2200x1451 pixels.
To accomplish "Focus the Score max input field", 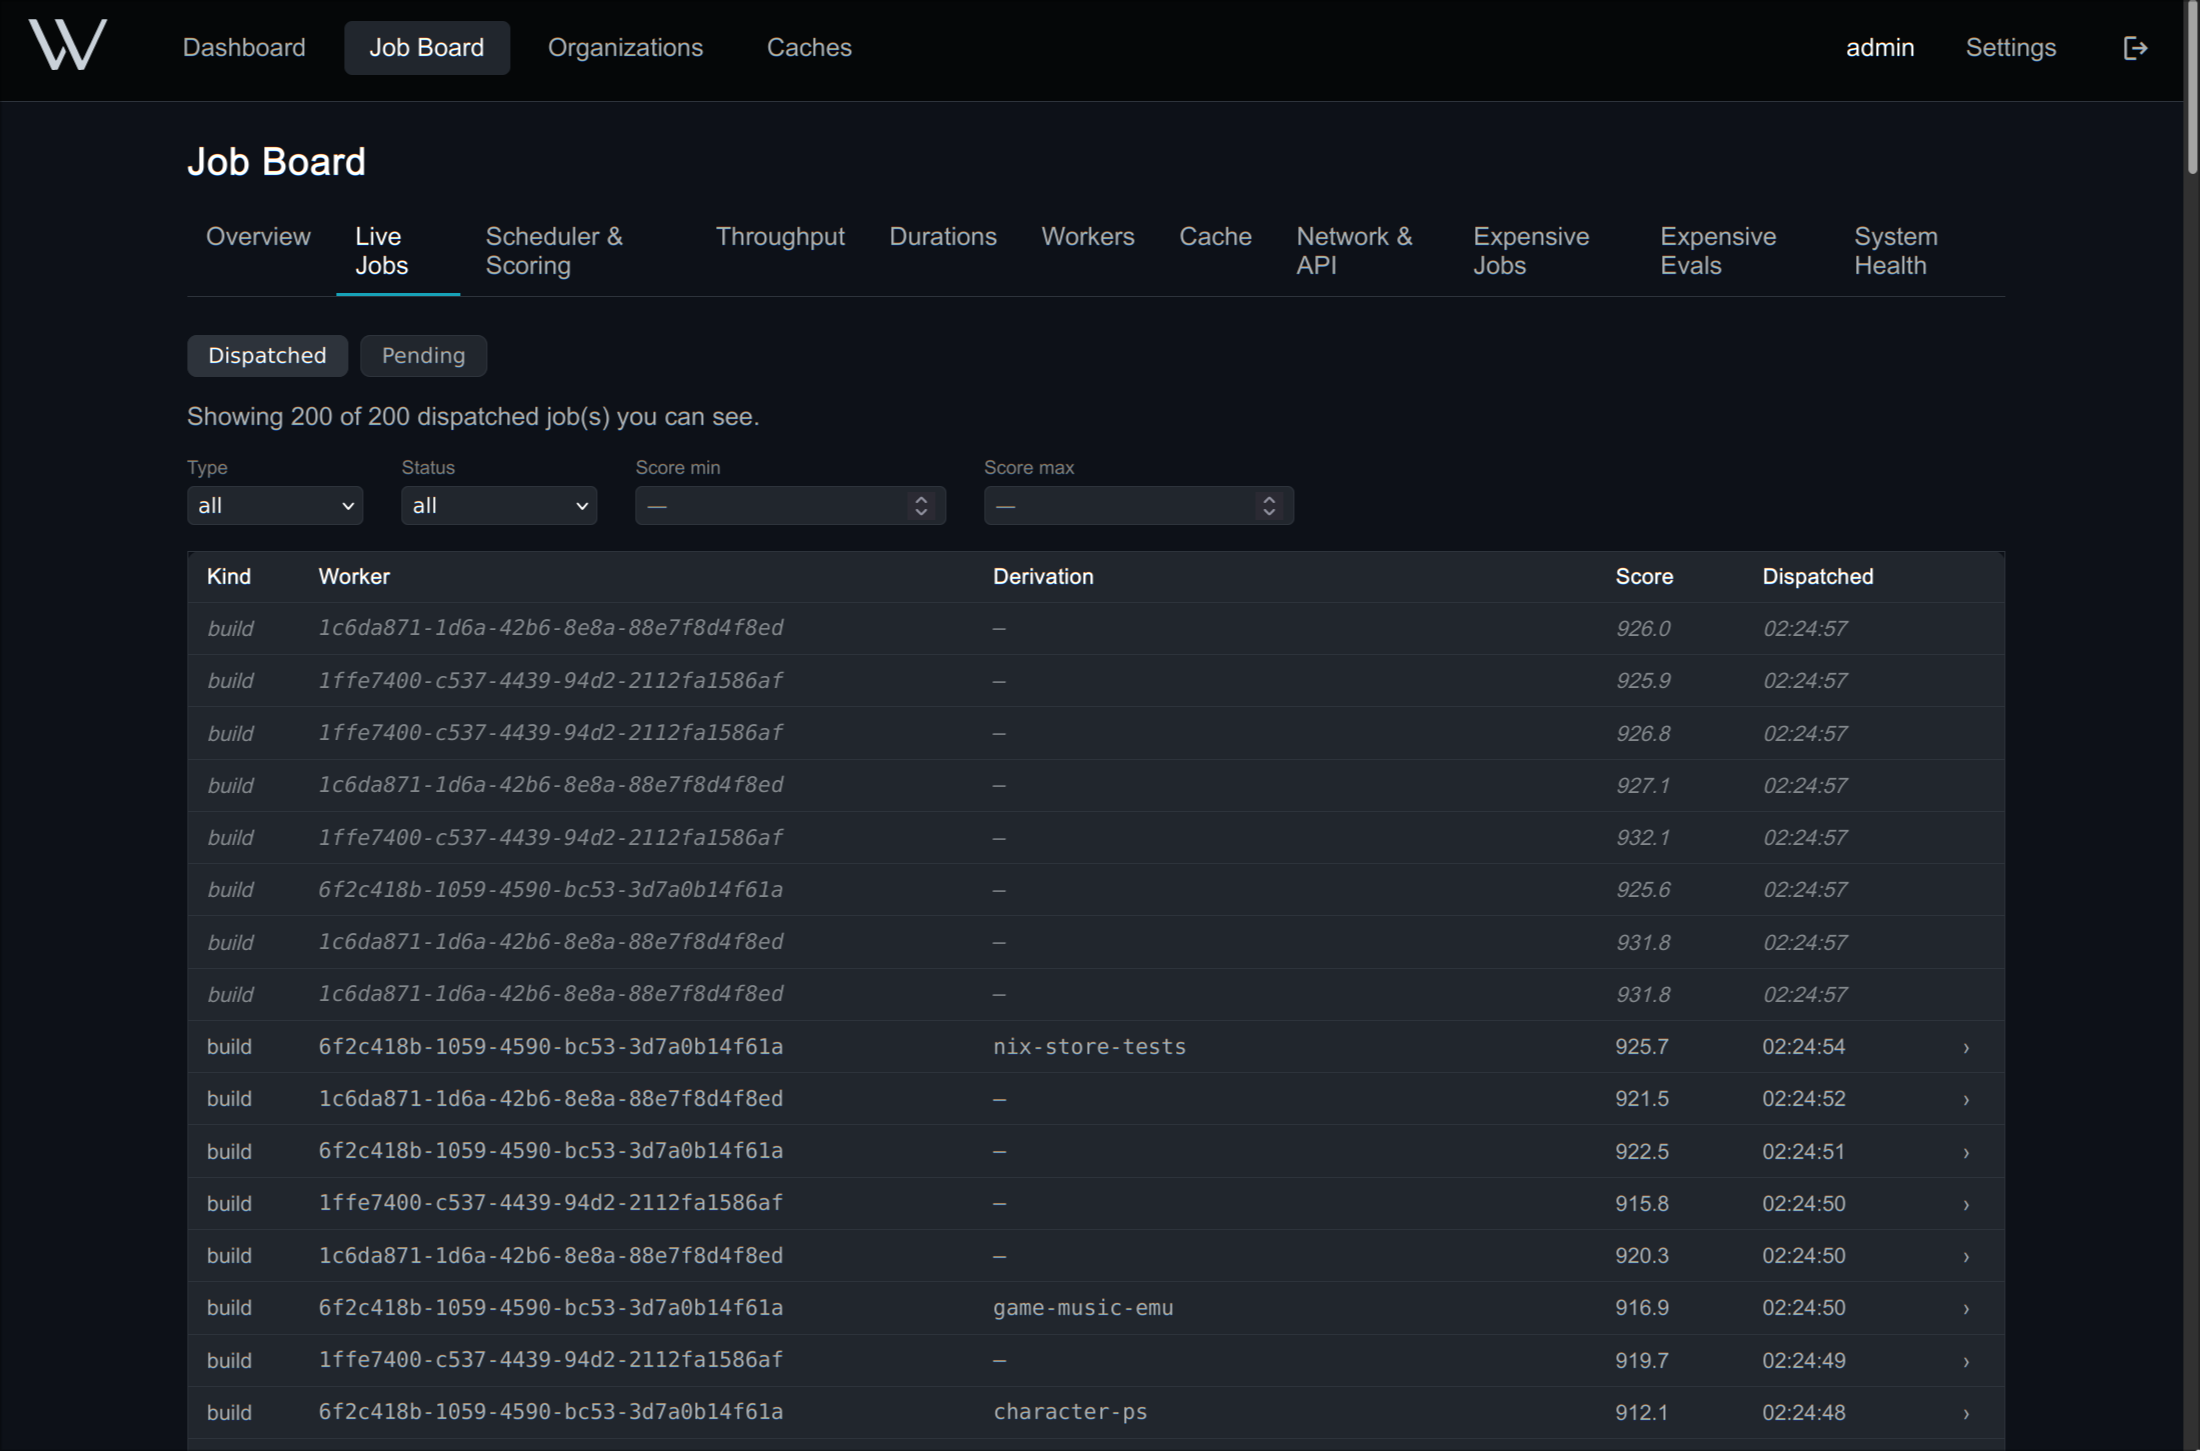I will pyautogui.click(x=1138, y=506).
